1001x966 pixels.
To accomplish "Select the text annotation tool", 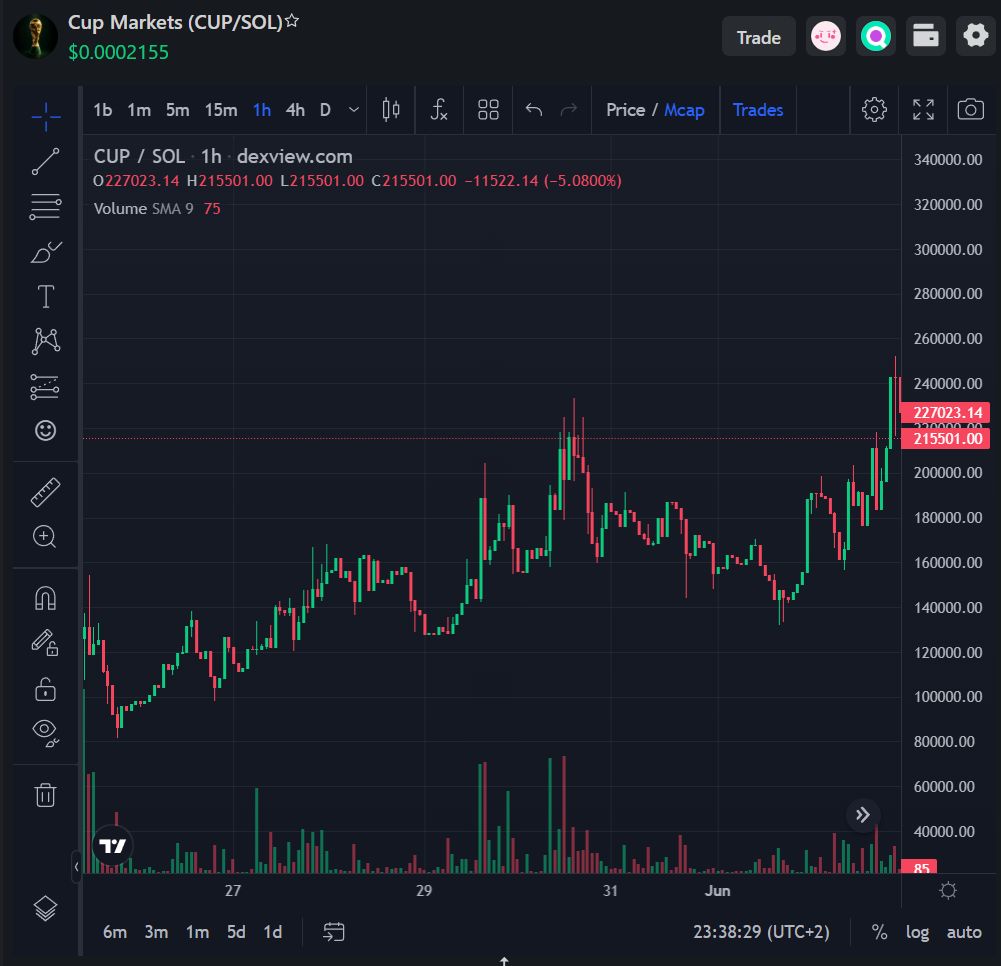I will click(46, 297).
